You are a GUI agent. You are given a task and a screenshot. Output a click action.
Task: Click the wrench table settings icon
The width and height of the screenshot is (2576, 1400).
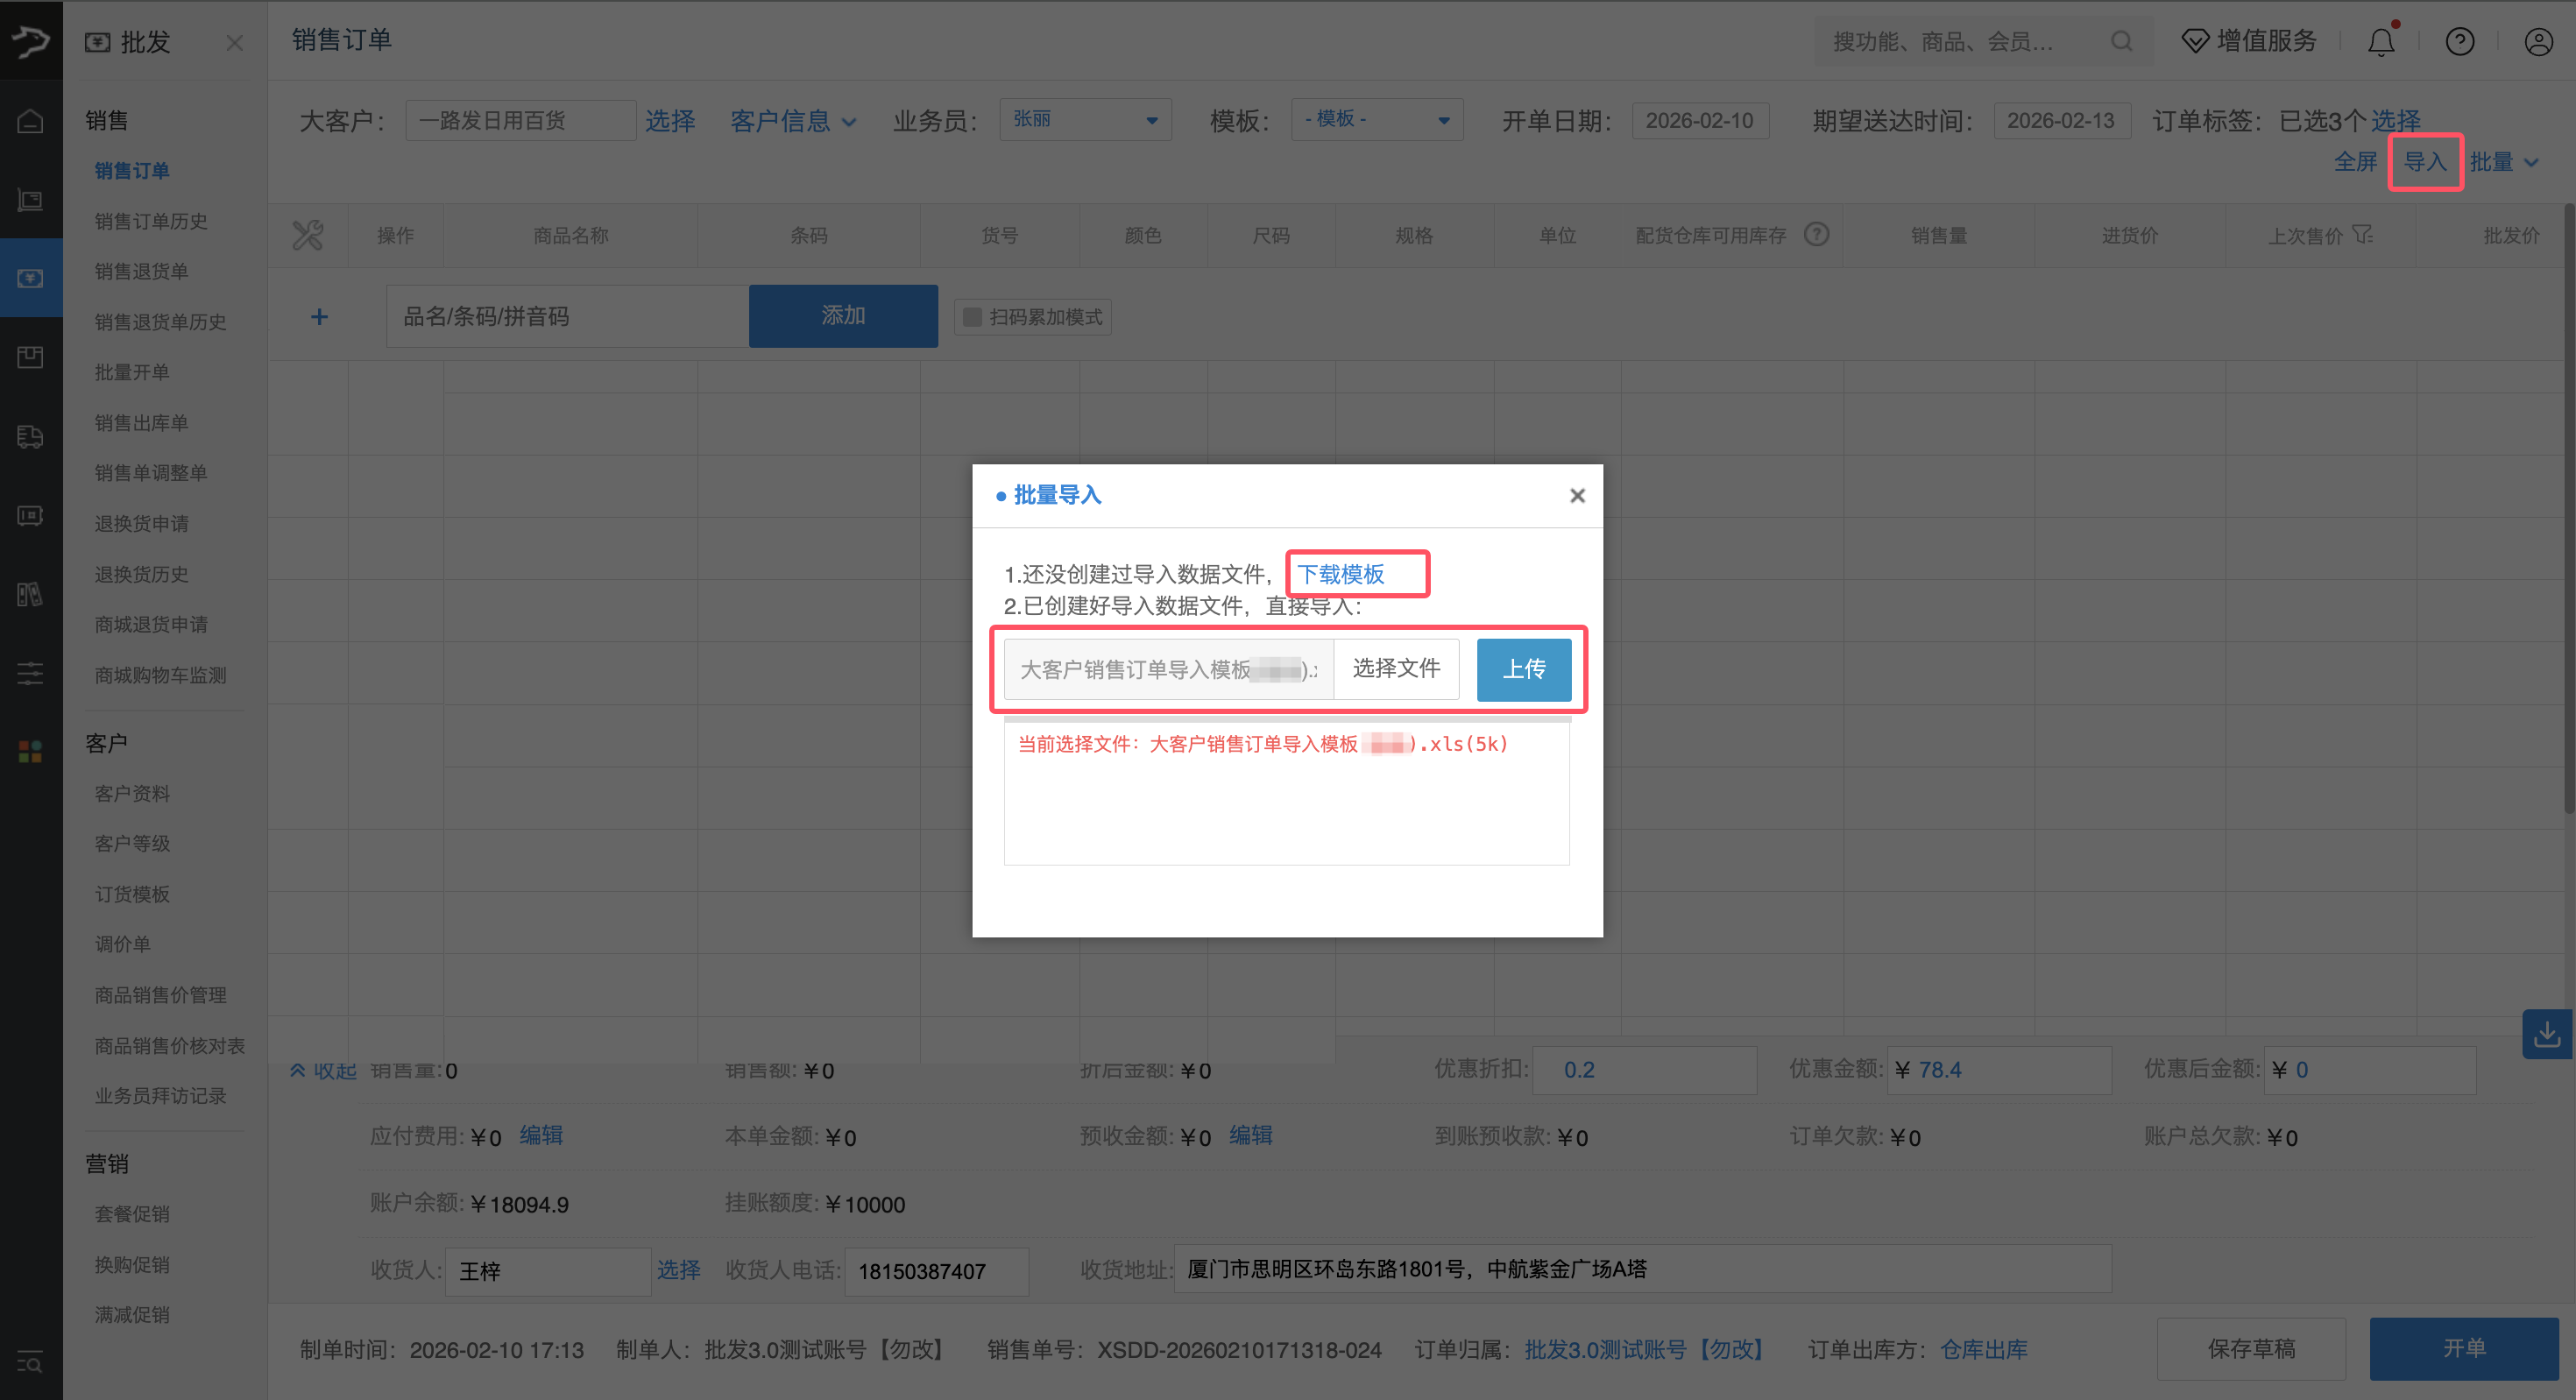coord(307,236)
